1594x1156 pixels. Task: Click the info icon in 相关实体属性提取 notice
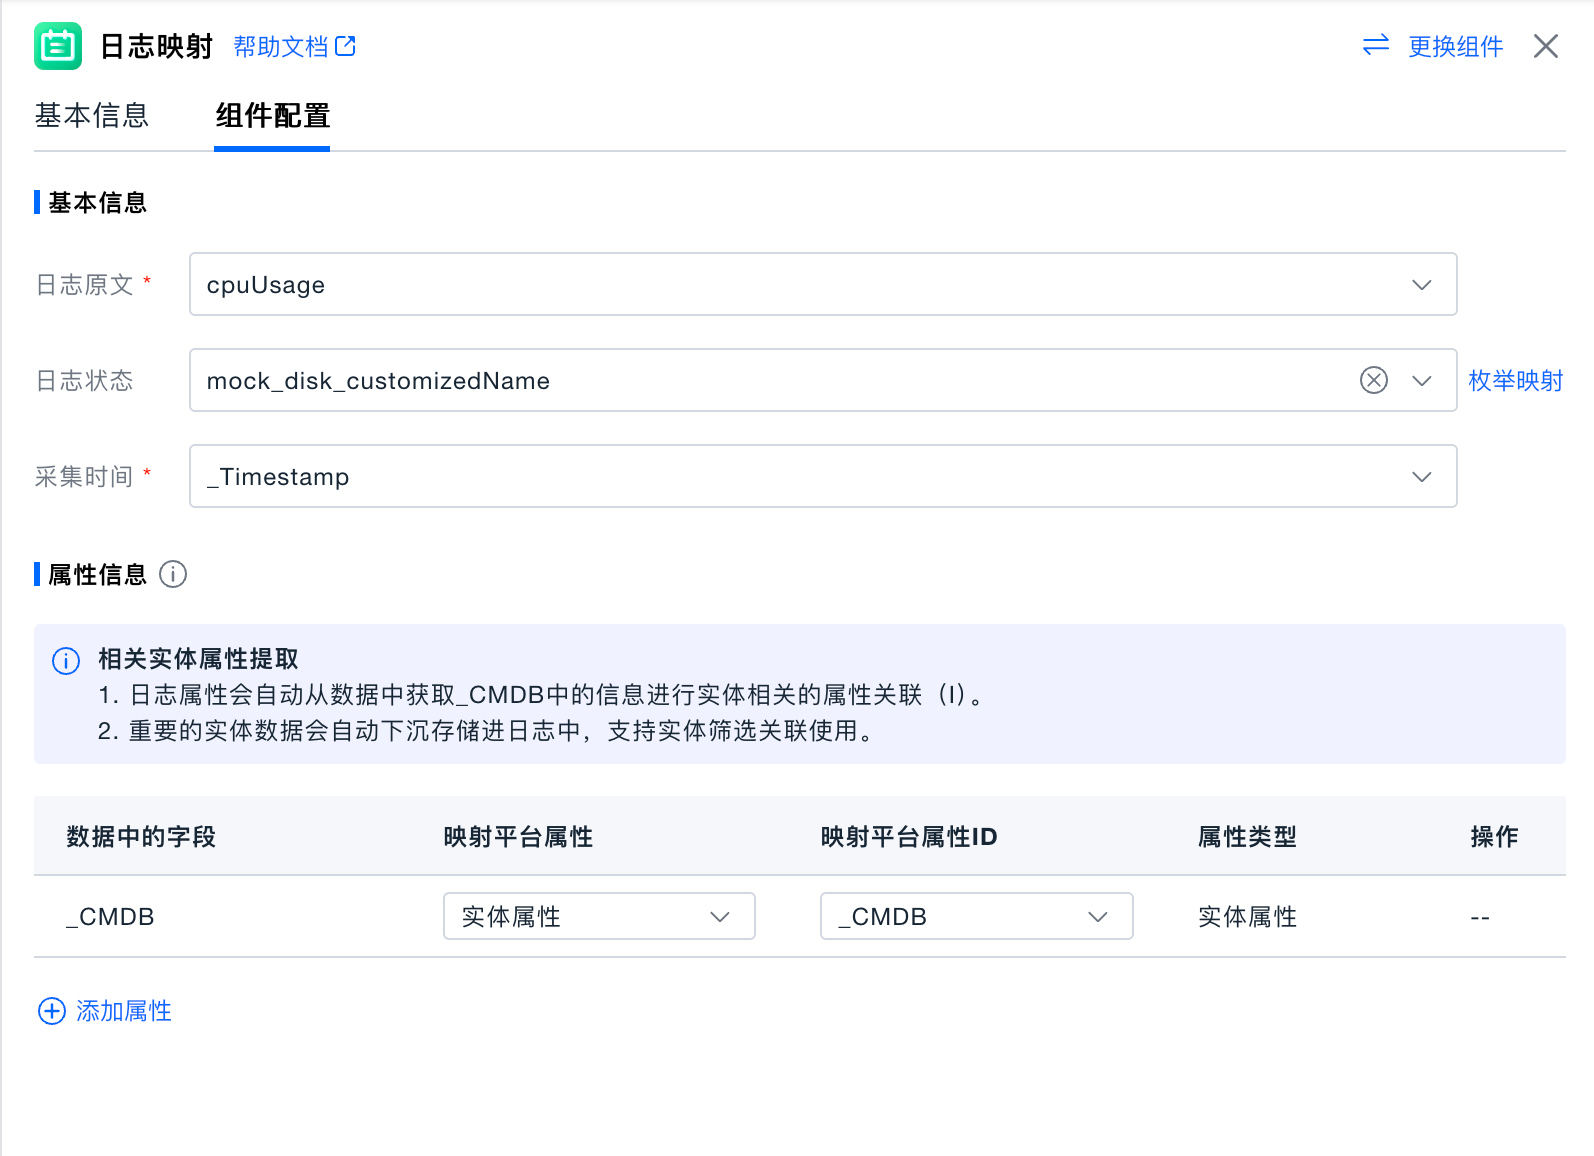click(66, 661)
